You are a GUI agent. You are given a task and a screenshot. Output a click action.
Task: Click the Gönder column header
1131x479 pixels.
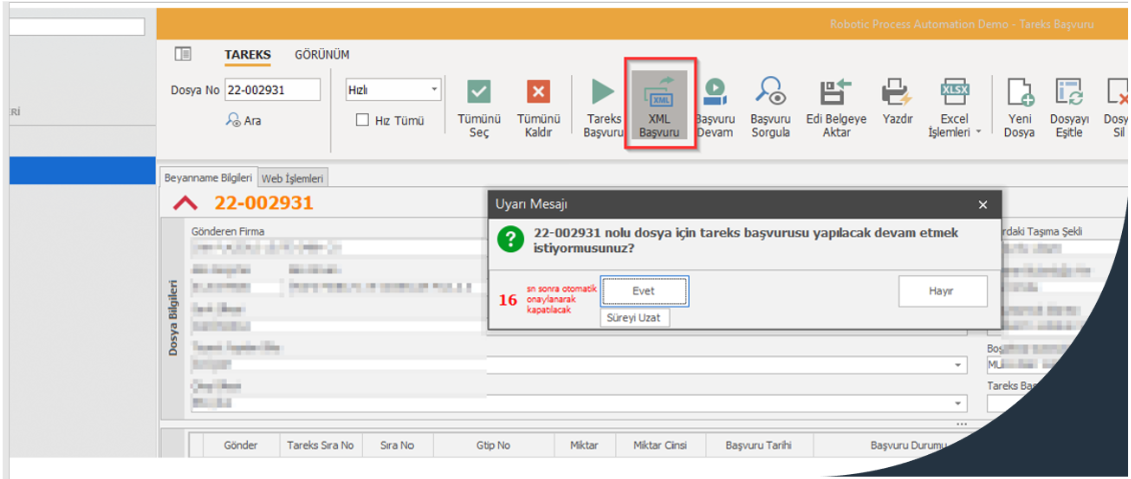(x=241, y=445)
